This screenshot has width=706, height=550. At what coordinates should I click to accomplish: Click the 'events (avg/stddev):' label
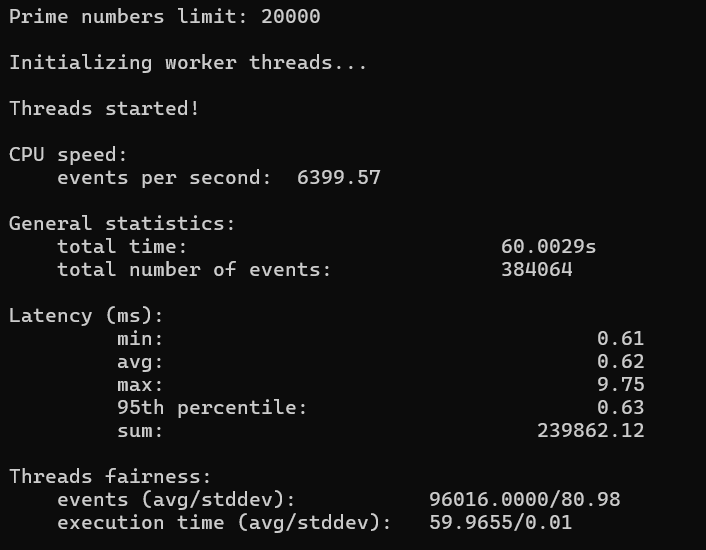click(176, 500)
